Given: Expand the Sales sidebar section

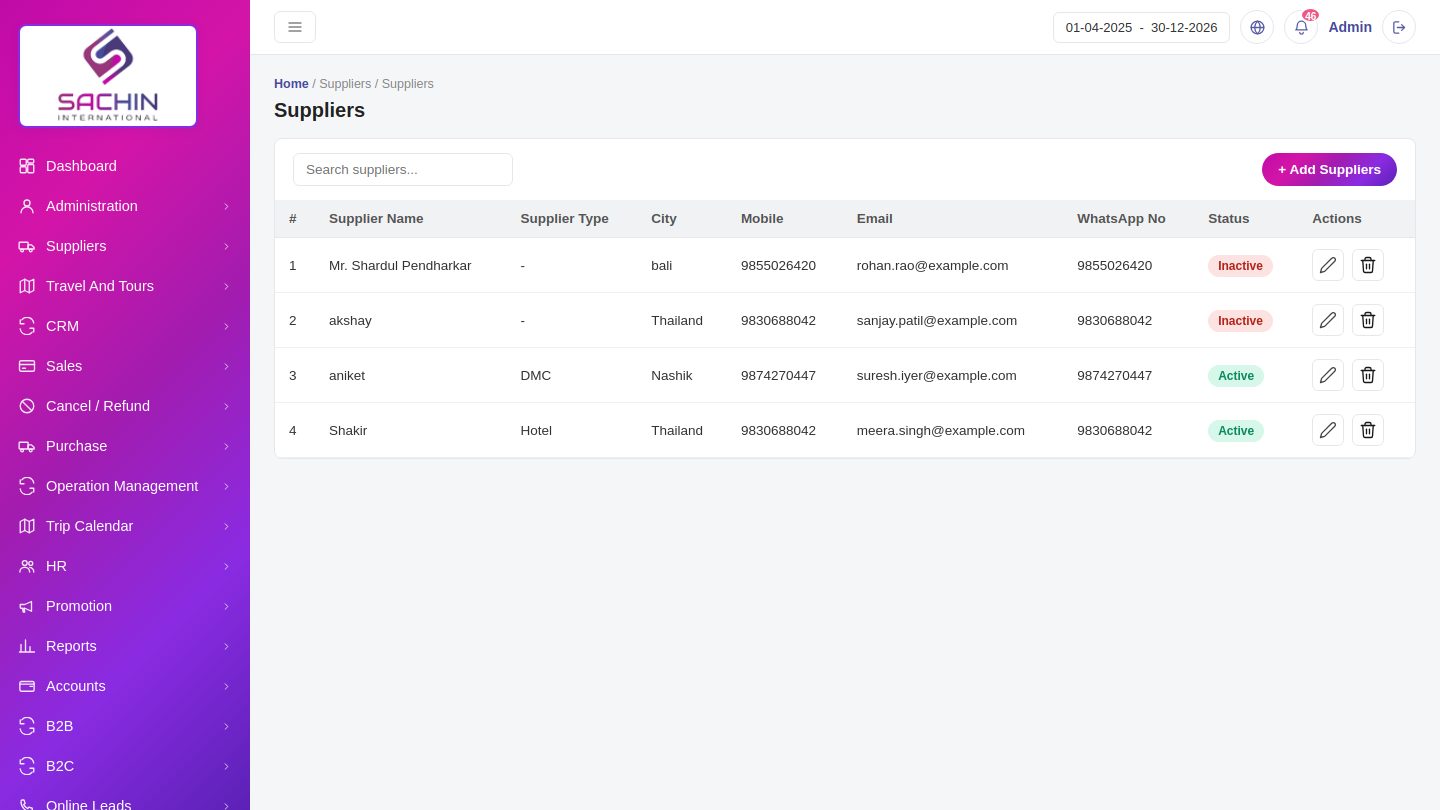Looking at the screenshot, I should (125, 366).
